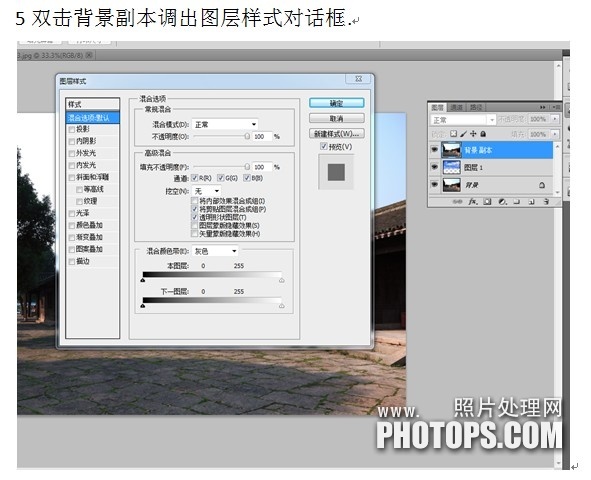Open the 混合模式 blend mode dropdown

click(x=225, y=124)
